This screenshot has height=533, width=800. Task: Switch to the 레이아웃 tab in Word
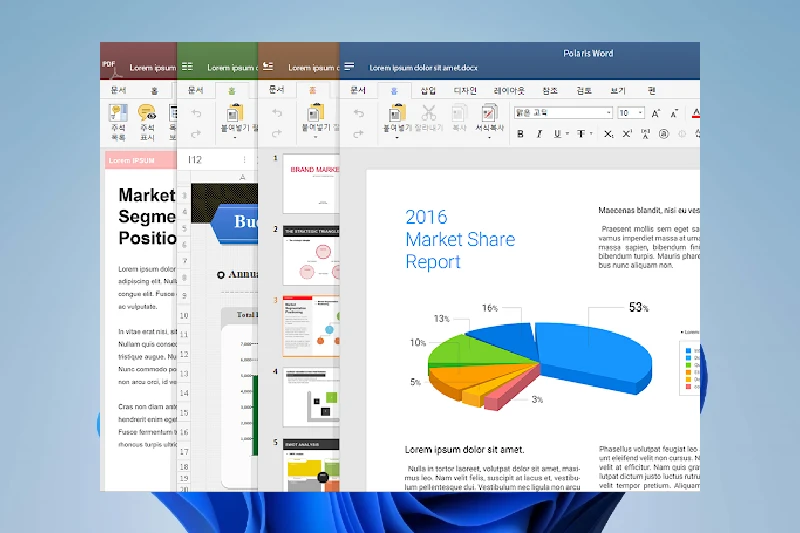point(509,91)
